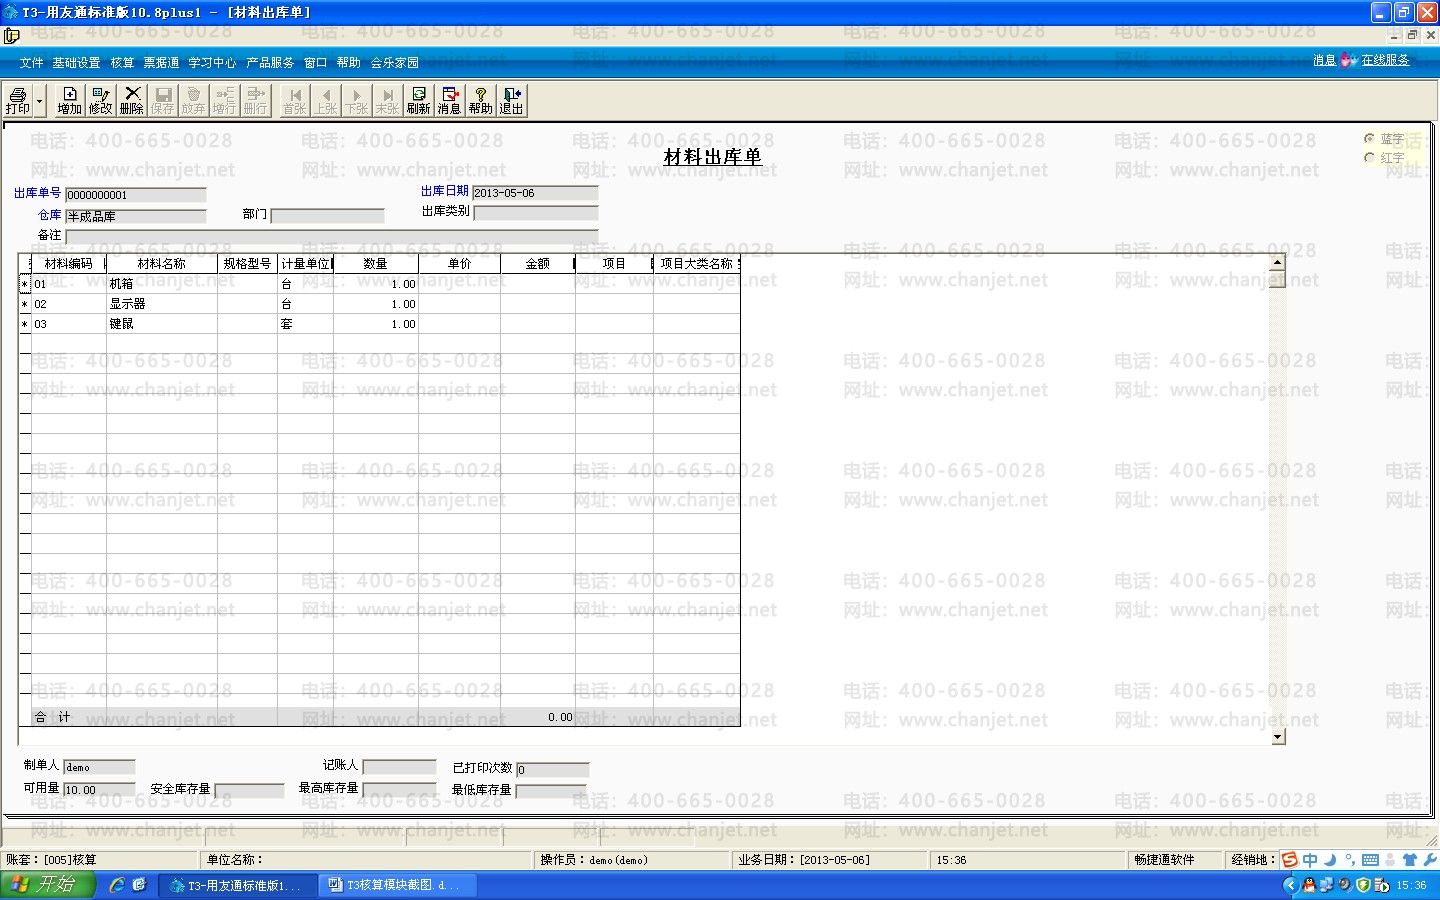The width and height of the screenshot is (1440, 900).
Task: Expand hidden system tray icons arrow
Action: click(1290, 885)
